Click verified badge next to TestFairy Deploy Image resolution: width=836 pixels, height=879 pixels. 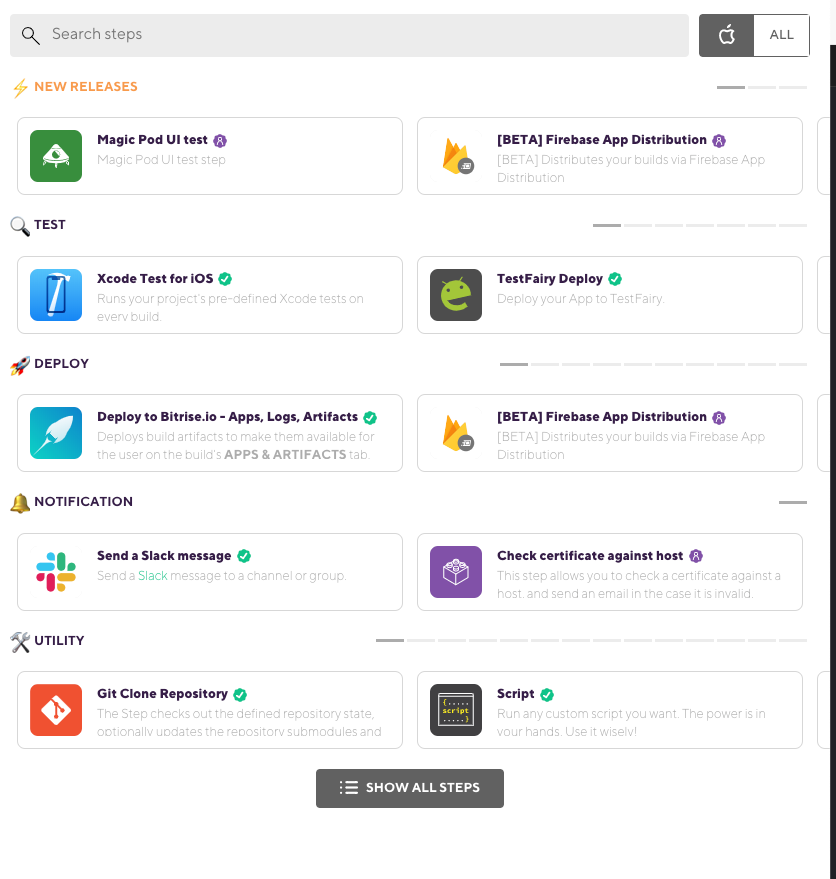pyautogui.click(x=615, y=279)
